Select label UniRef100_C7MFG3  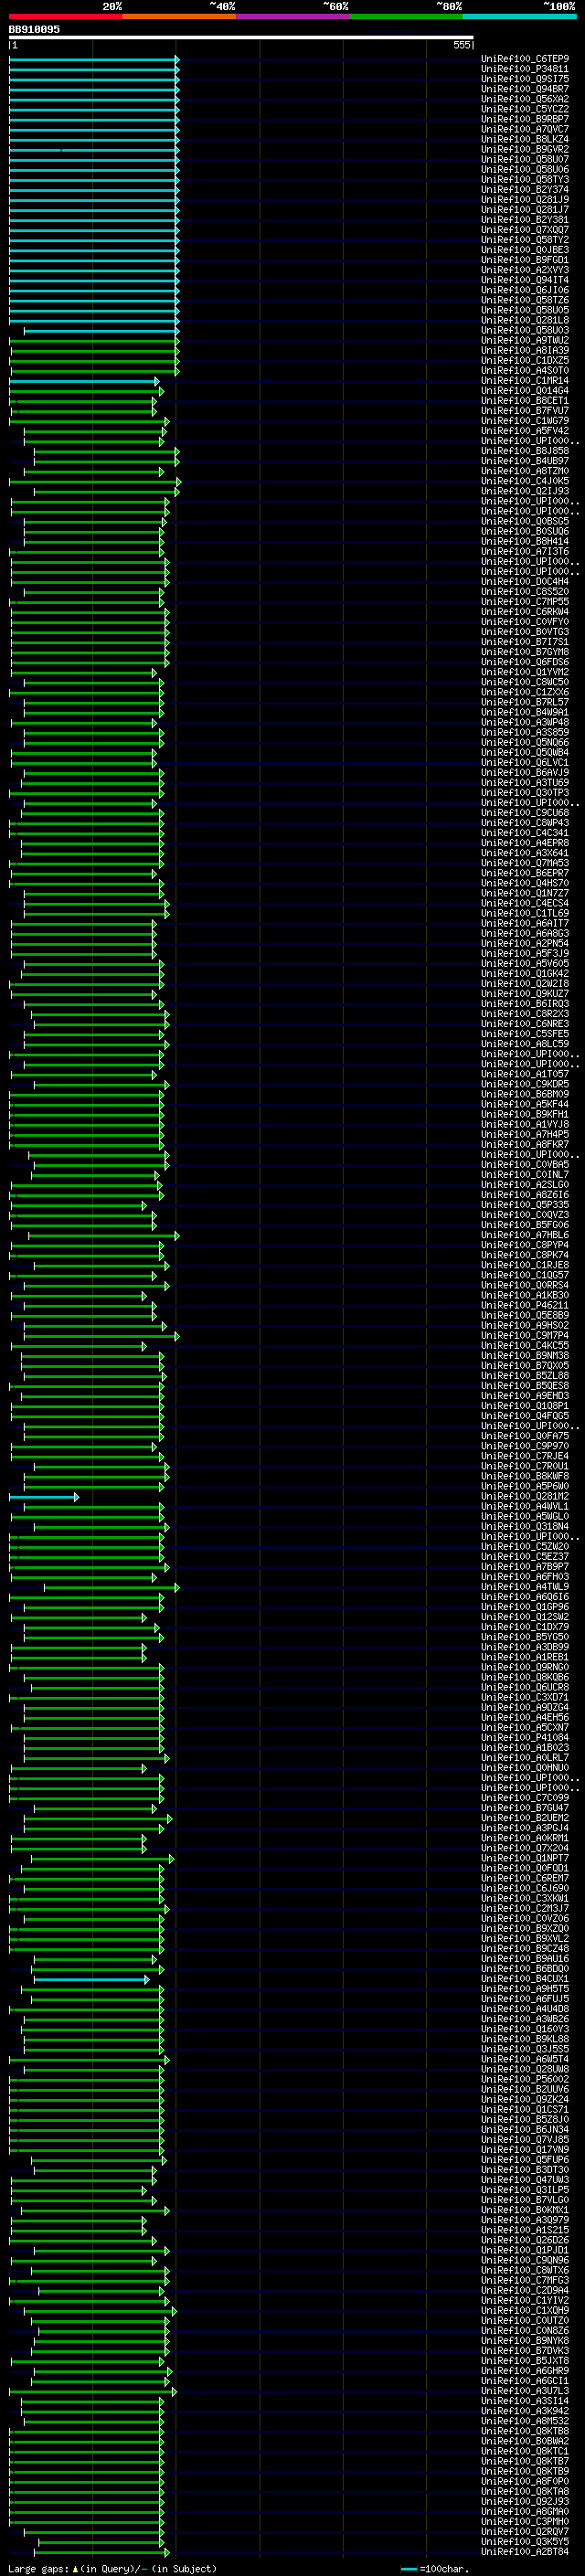pos(525,2281)
